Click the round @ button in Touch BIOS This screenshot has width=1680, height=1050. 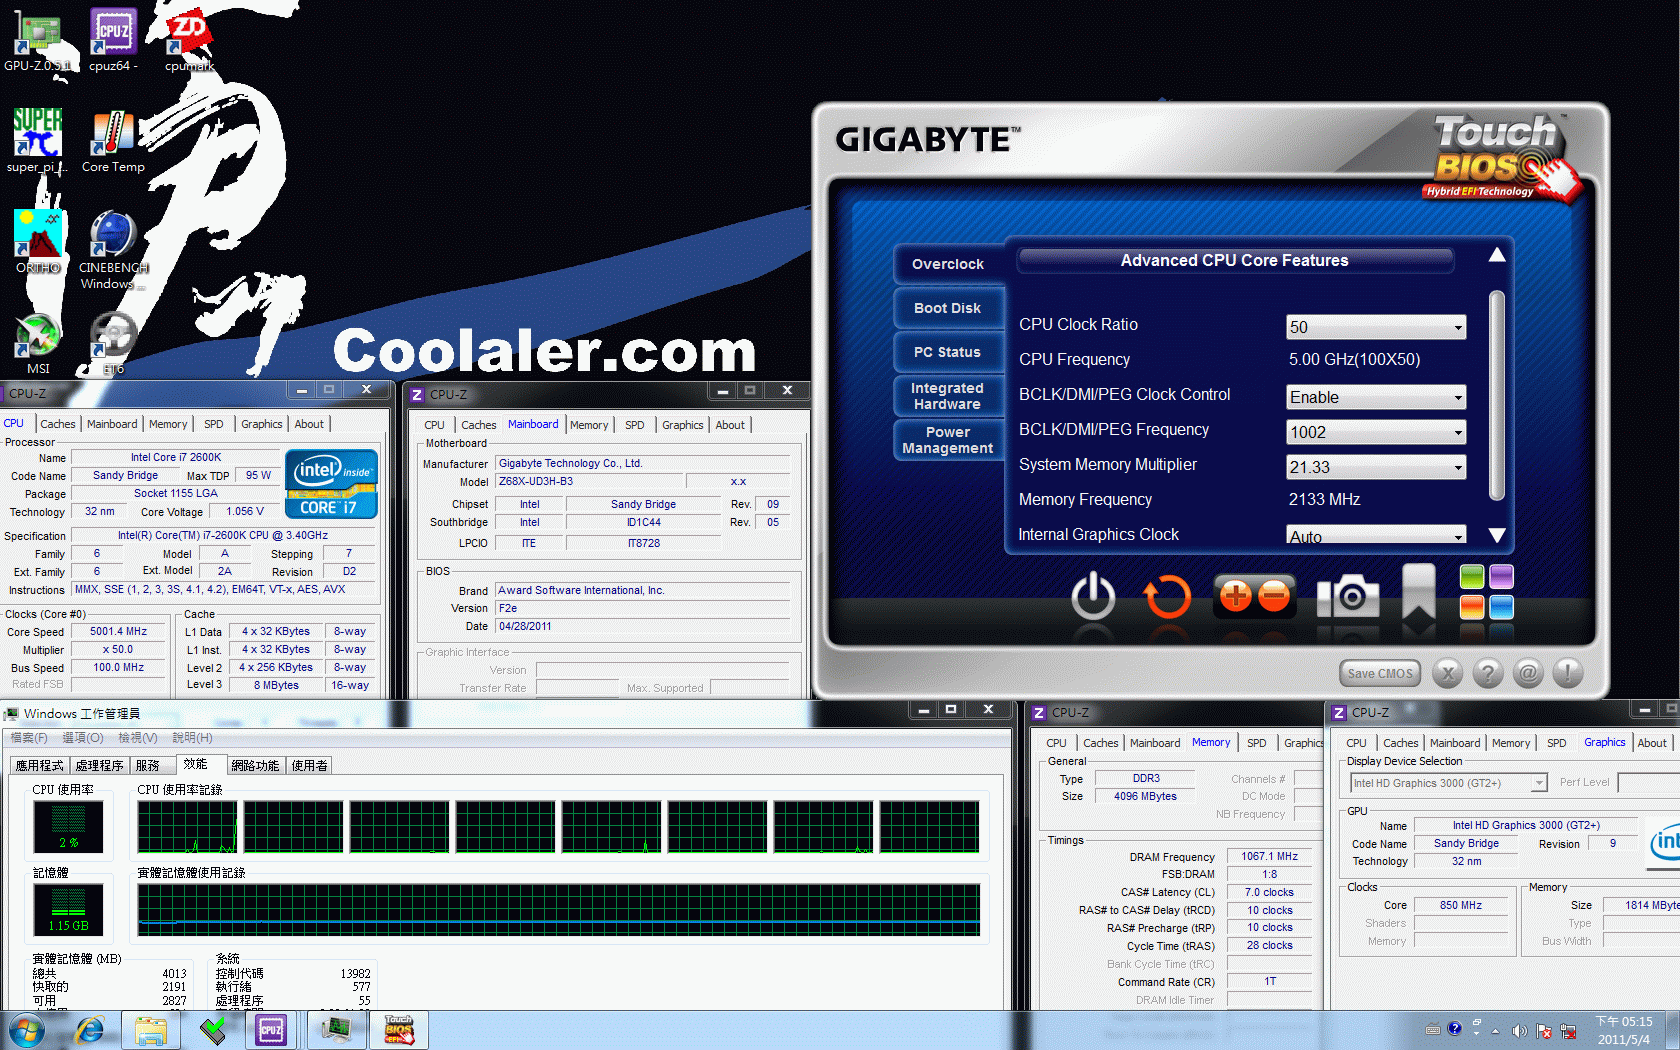(x=1528, y=674)
